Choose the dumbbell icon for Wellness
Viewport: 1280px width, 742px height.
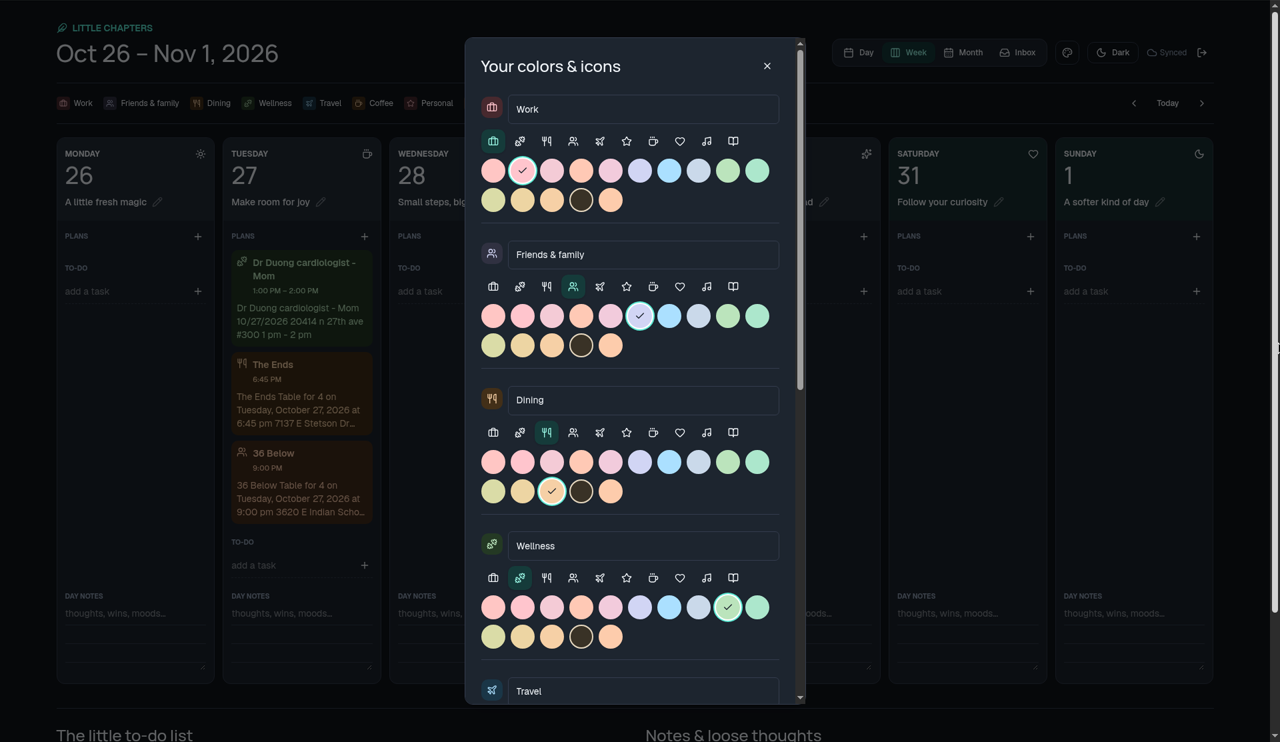[520, 578]
